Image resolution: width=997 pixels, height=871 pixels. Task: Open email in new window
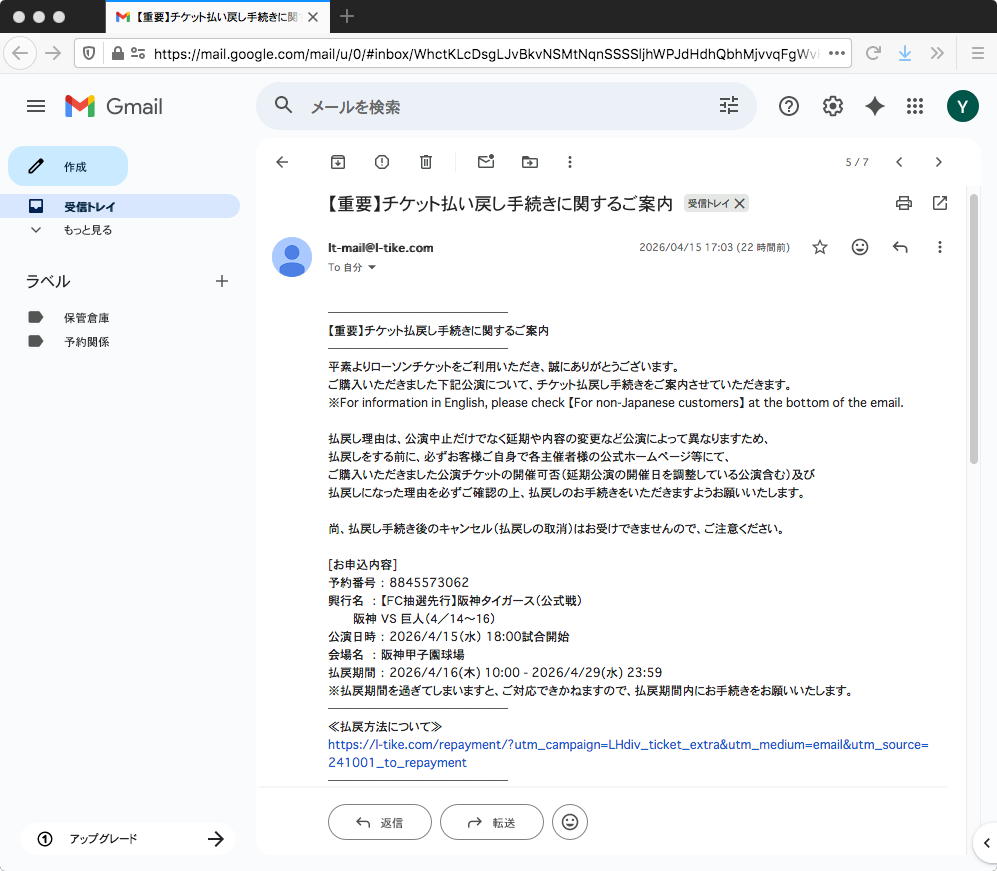940,203
